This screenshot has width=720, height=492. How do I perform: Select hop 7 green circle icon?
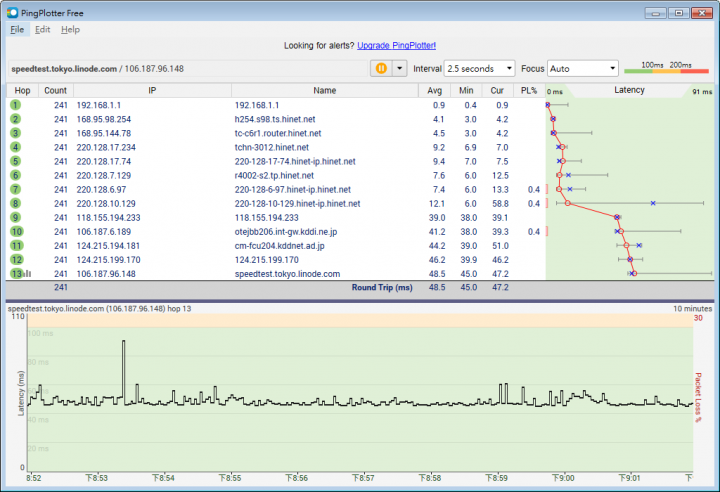tap(15, 189)
